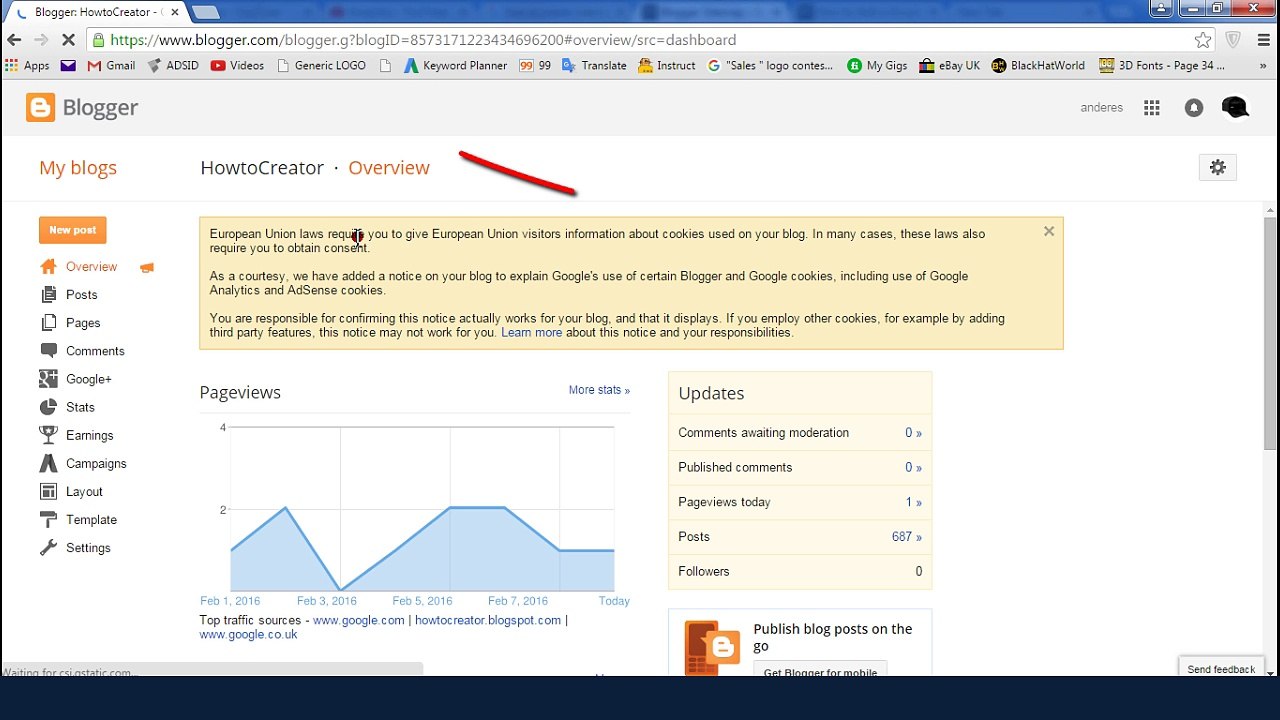This screenshot has height=720, width=1280.
Task: Create a New post
Action: coord(73,230)
